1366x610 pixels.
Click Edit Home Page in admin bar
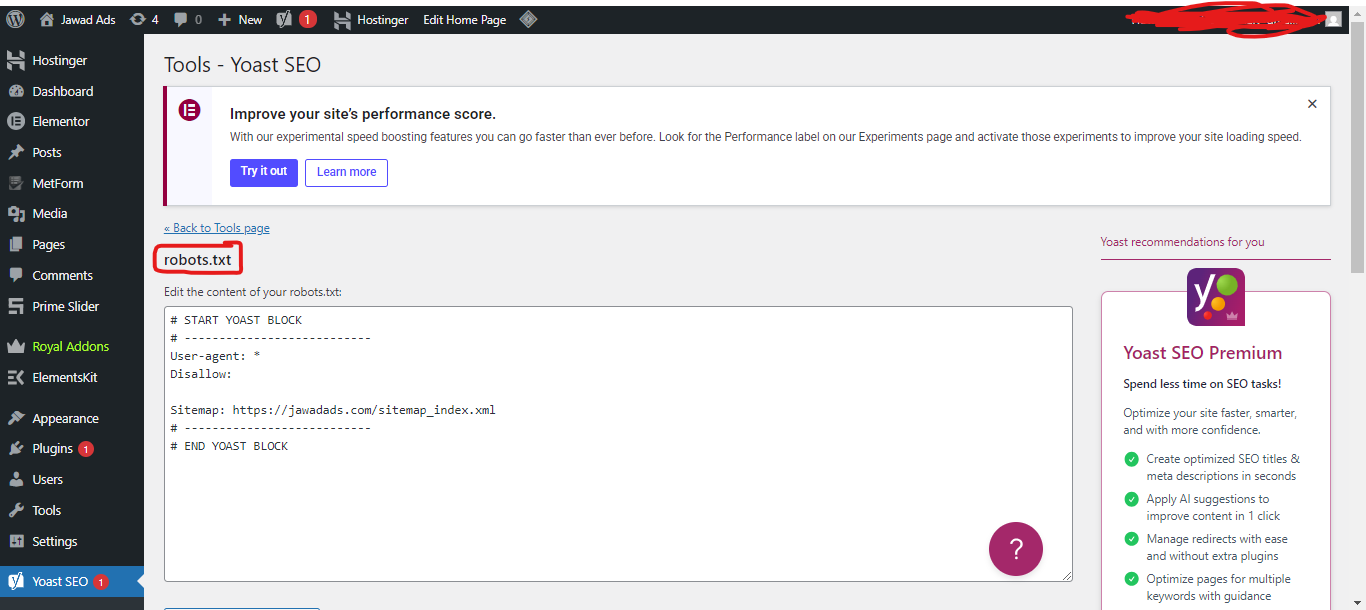pyautogui.click(x=464, y=19)
